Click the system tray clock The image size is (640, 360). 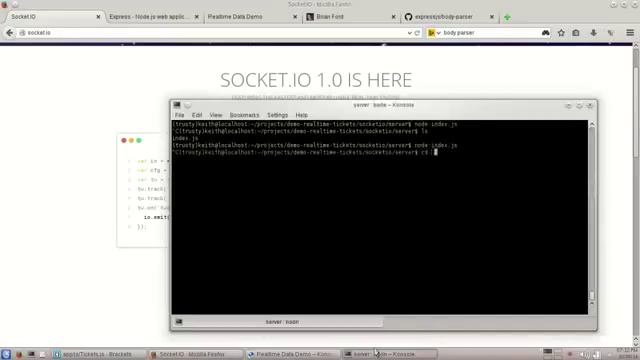coord(628,353)
